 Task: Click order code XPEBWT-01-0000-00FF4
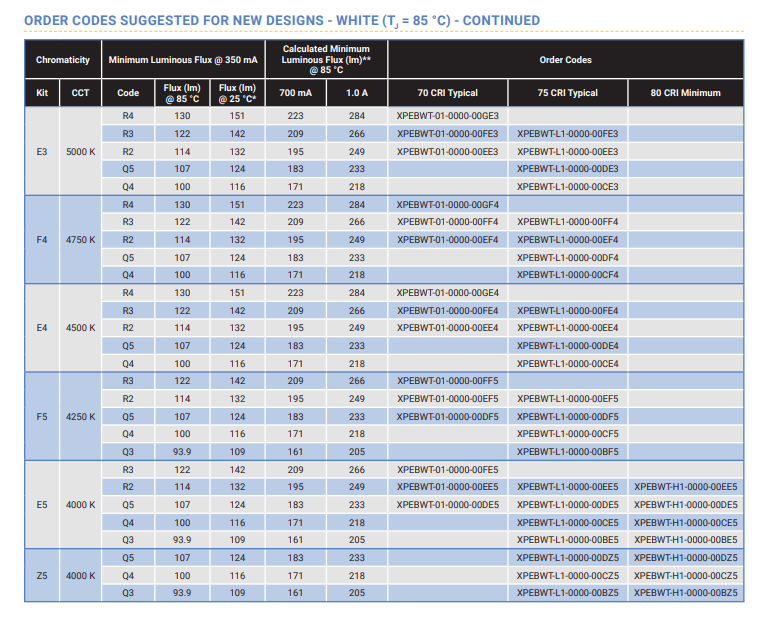pos(448,222)
